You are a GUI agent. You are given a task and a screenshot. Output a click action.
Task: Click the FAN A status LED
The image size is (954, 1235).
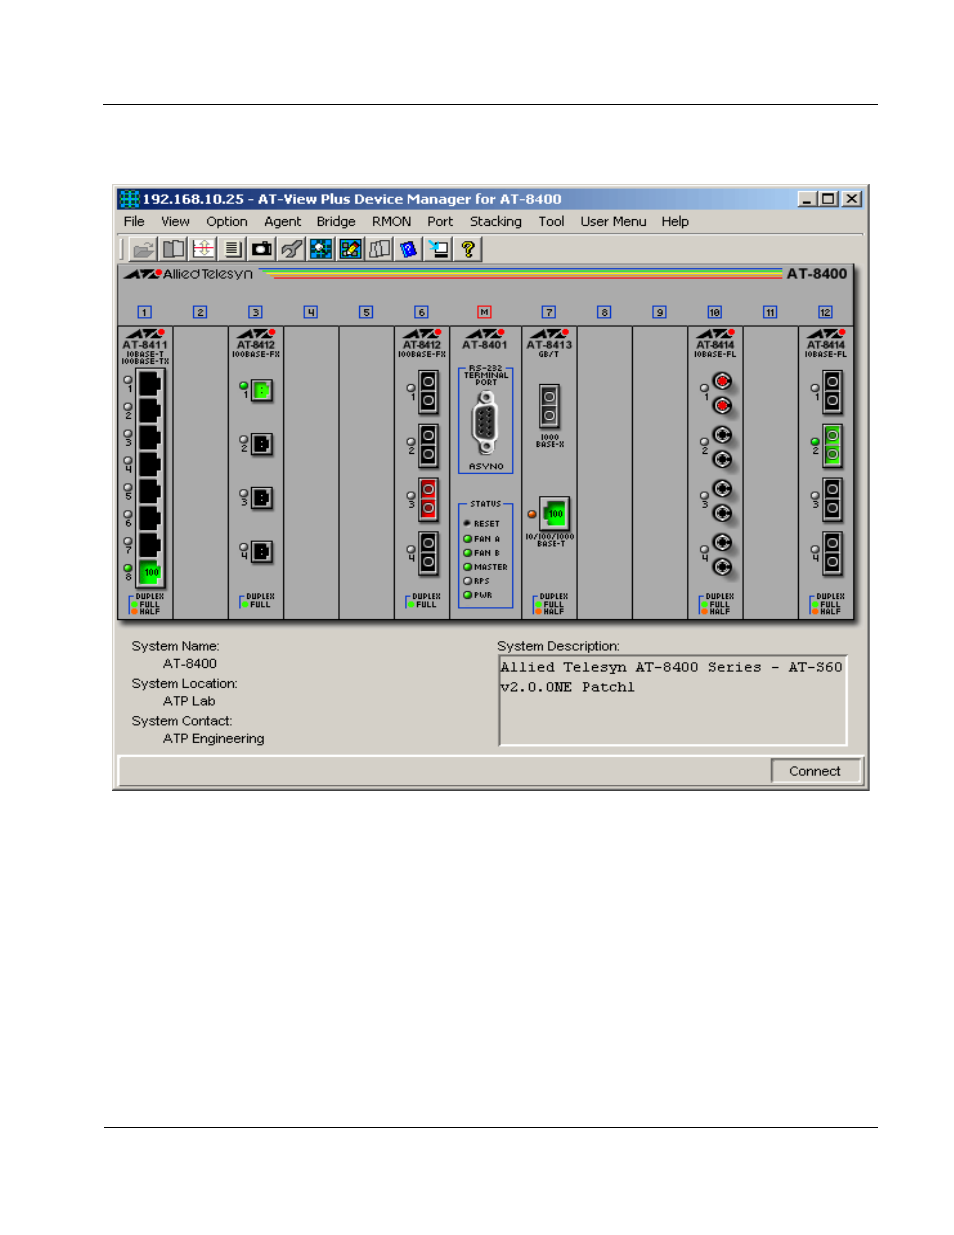point(467,539)
